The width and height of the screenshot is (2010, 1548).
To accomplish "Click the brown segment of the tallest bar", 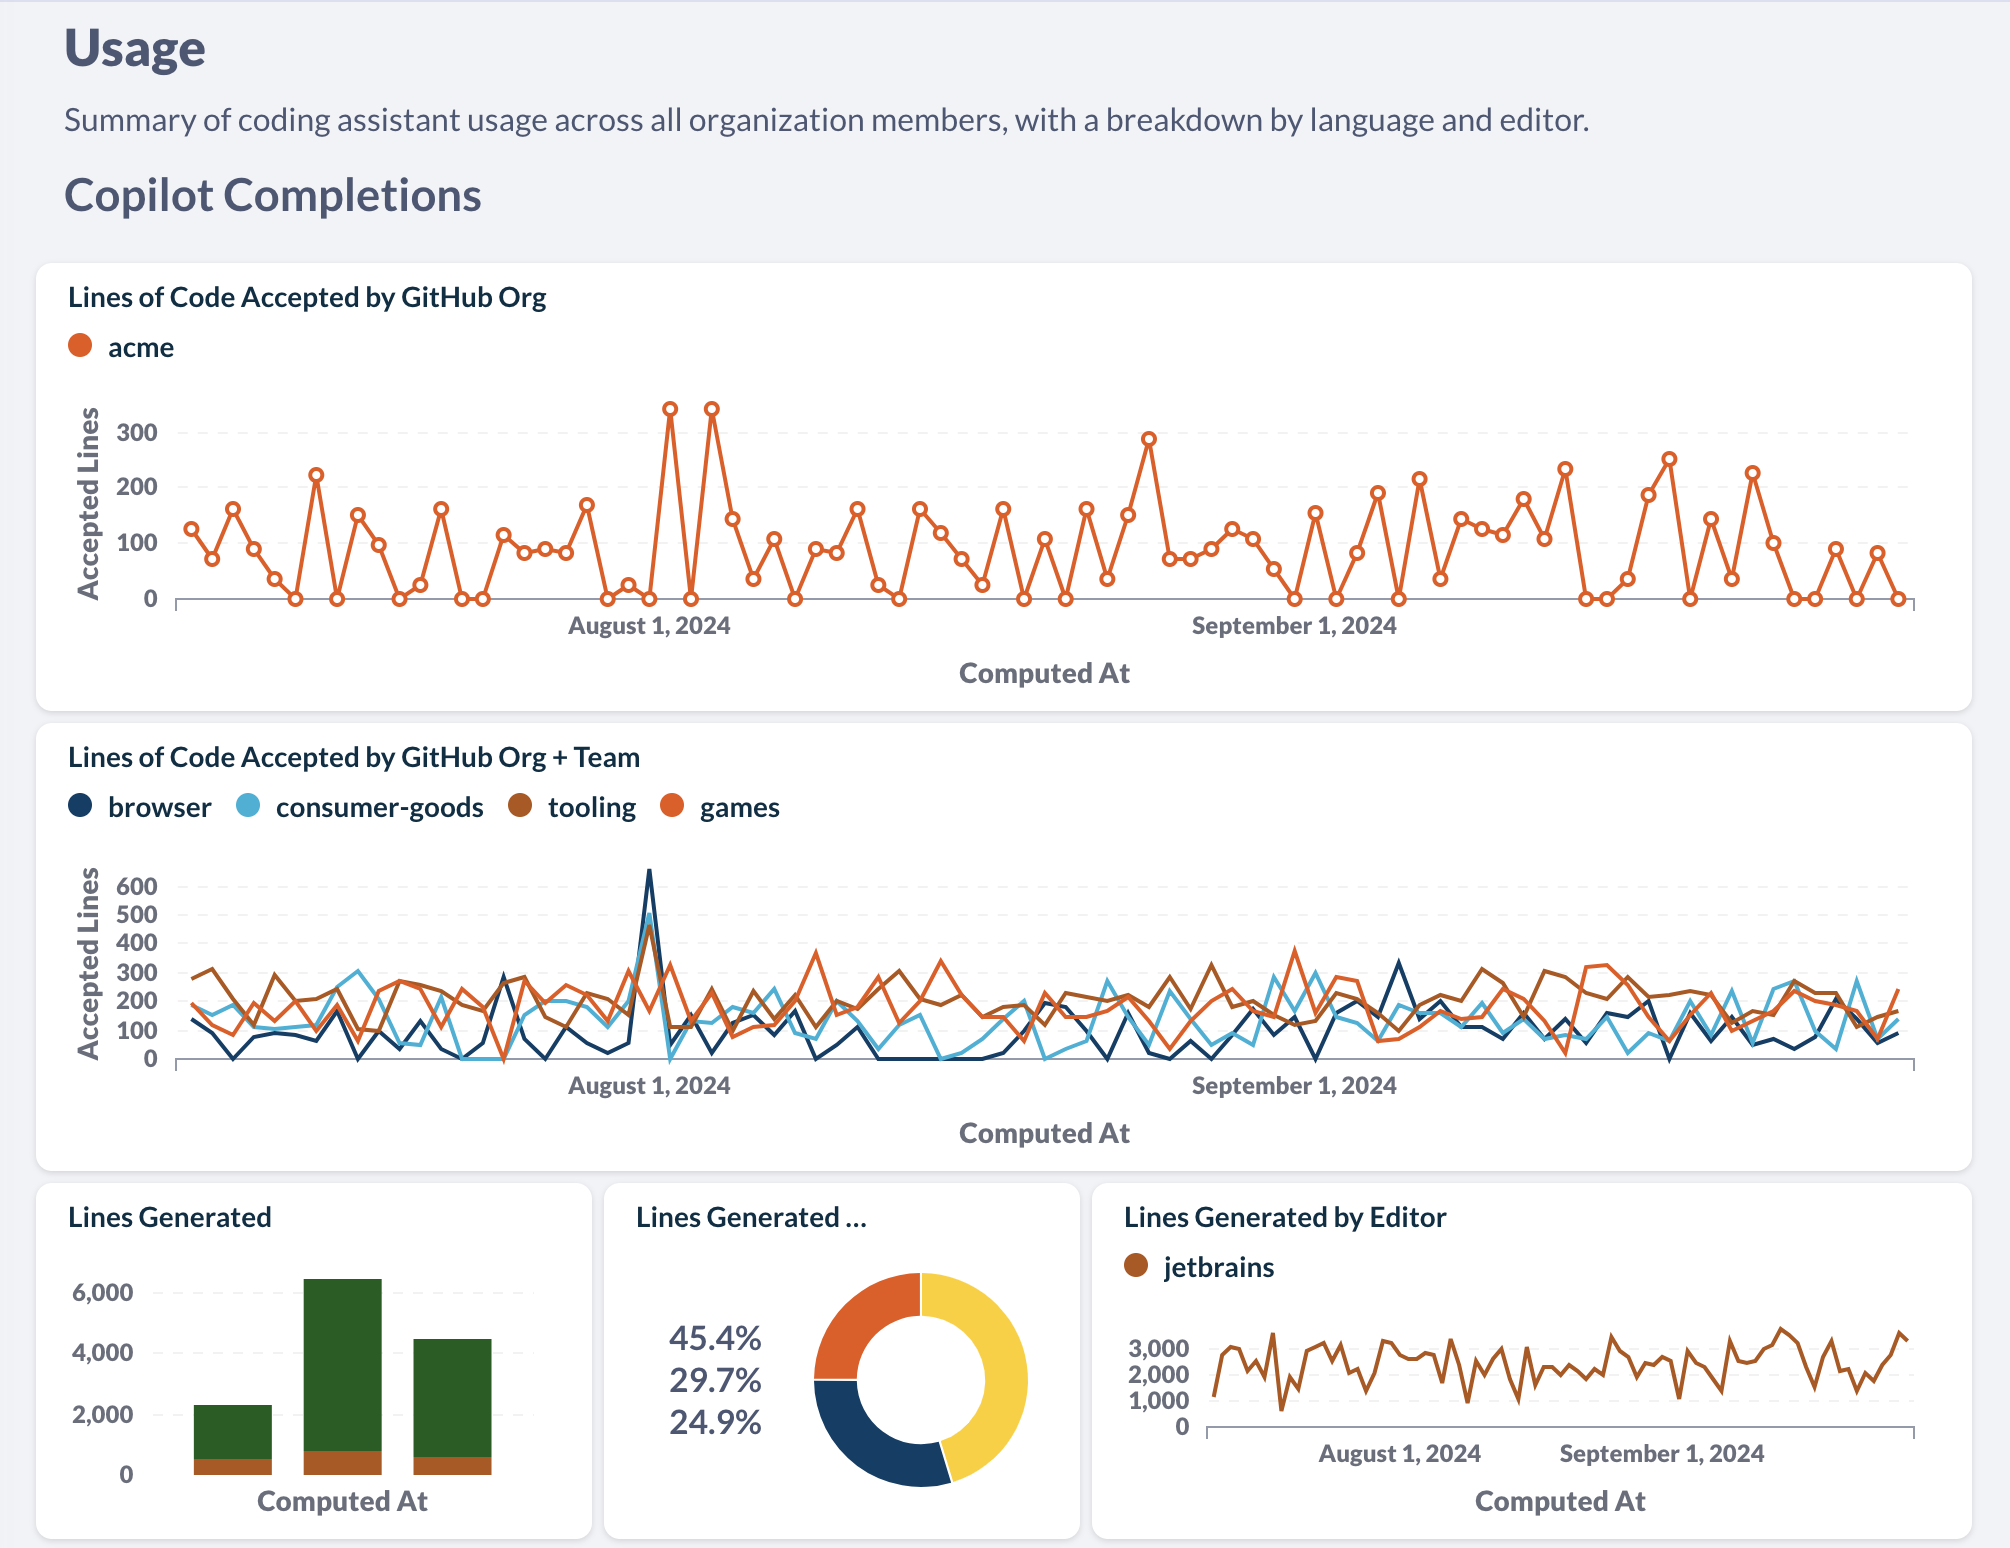I will click(x=343, y=1462).
